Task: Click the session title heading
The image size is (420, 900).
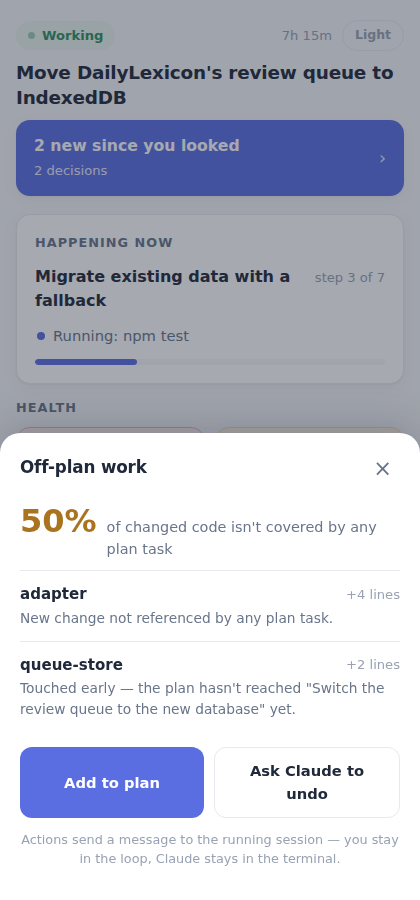Action: pos(205,85)
